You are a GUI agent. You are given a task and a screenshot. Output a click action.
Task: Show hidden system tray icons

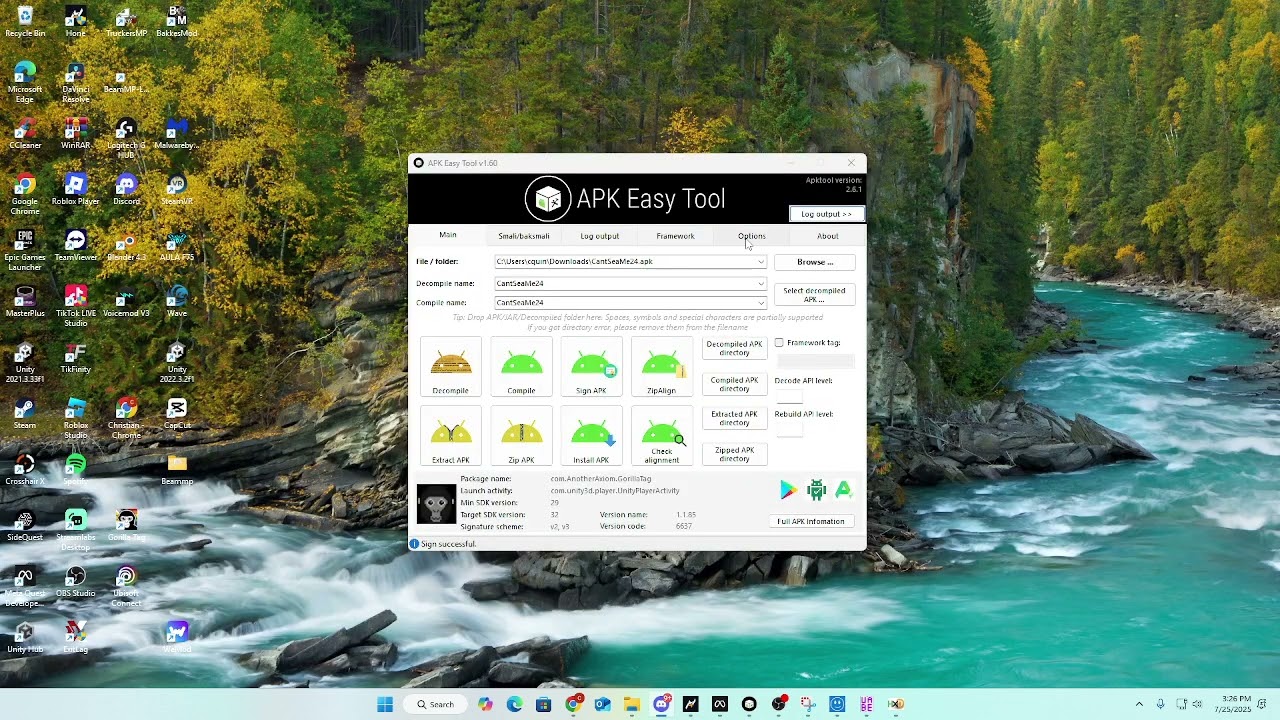click(1138, 704)
